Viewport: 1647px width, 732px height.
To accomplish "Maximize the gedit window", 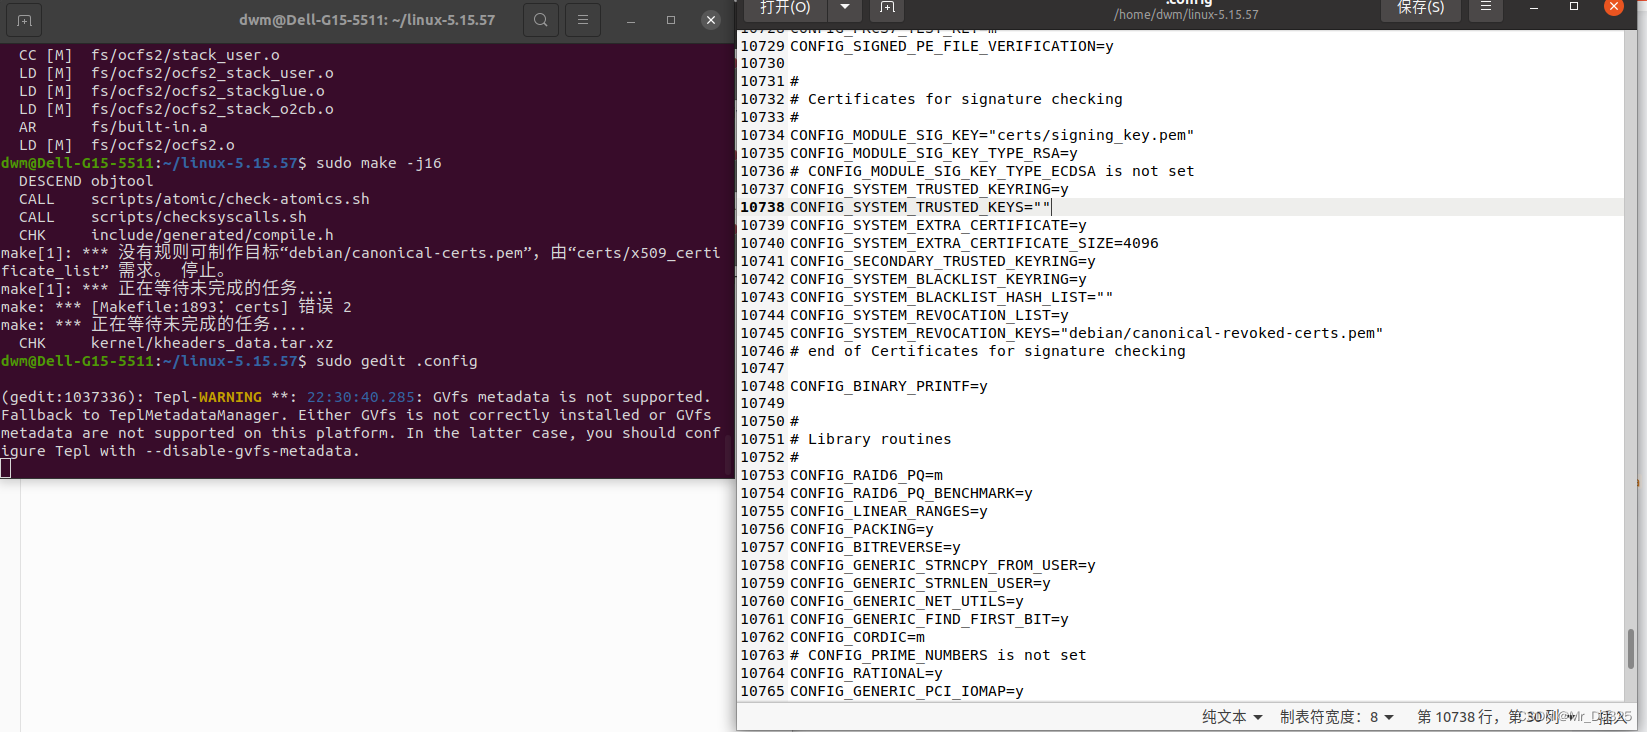I will pyautogui.click(x=1574, y=7).
